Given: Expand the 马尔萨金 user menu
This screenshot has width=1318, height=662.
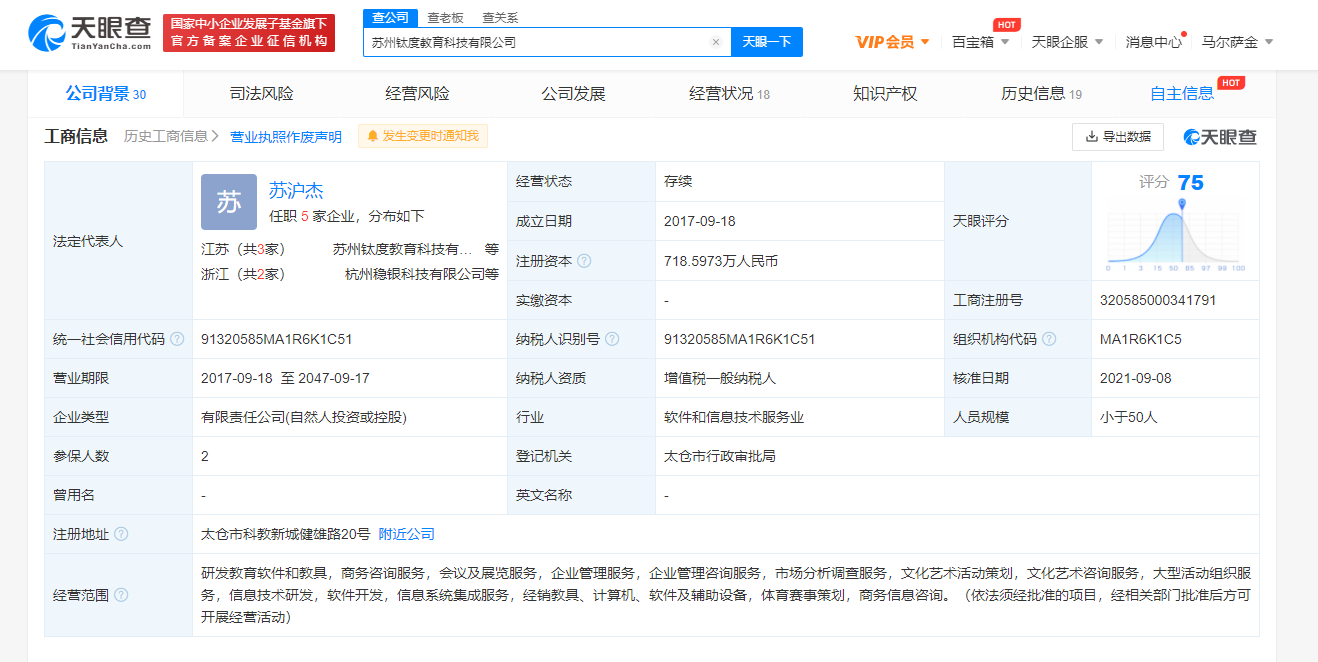Looking at the screenshot, I should click(1237, 42).
